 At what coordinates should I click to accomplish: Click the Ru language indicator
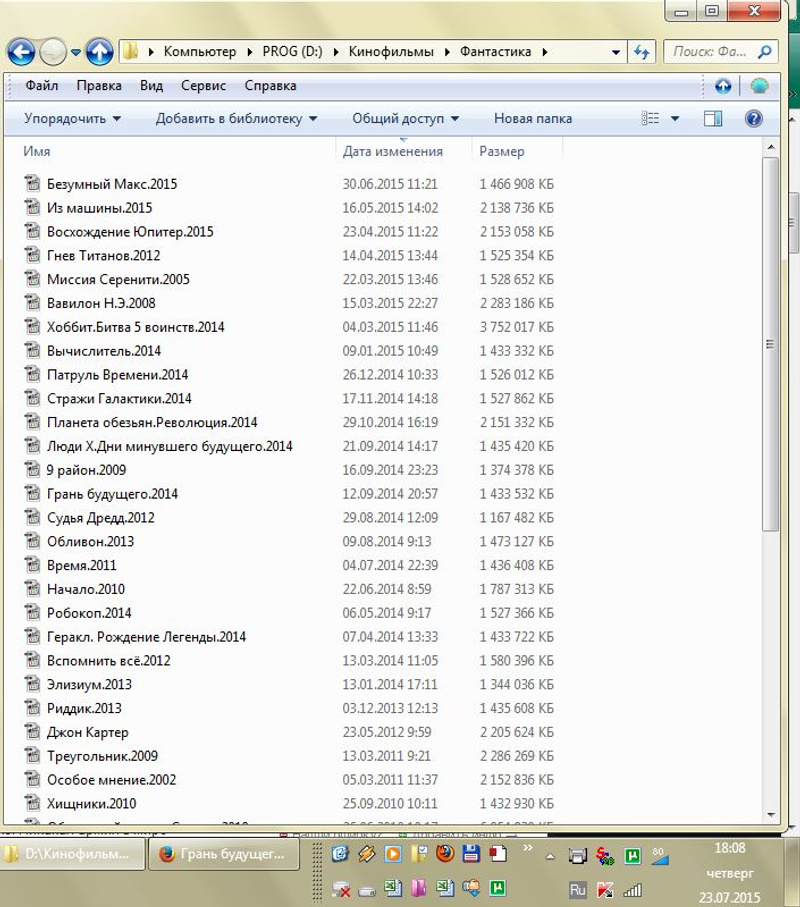click(x=577, y=889)
